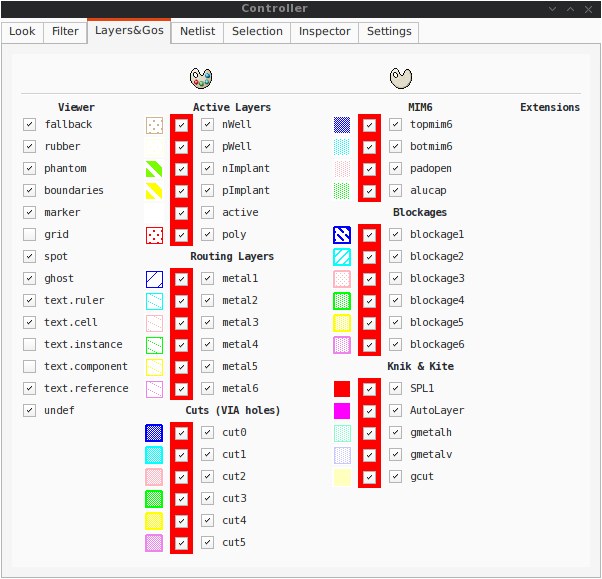Minimize the Controller window with the down-arrow button
602x579 pixels.
coord(552,9)
